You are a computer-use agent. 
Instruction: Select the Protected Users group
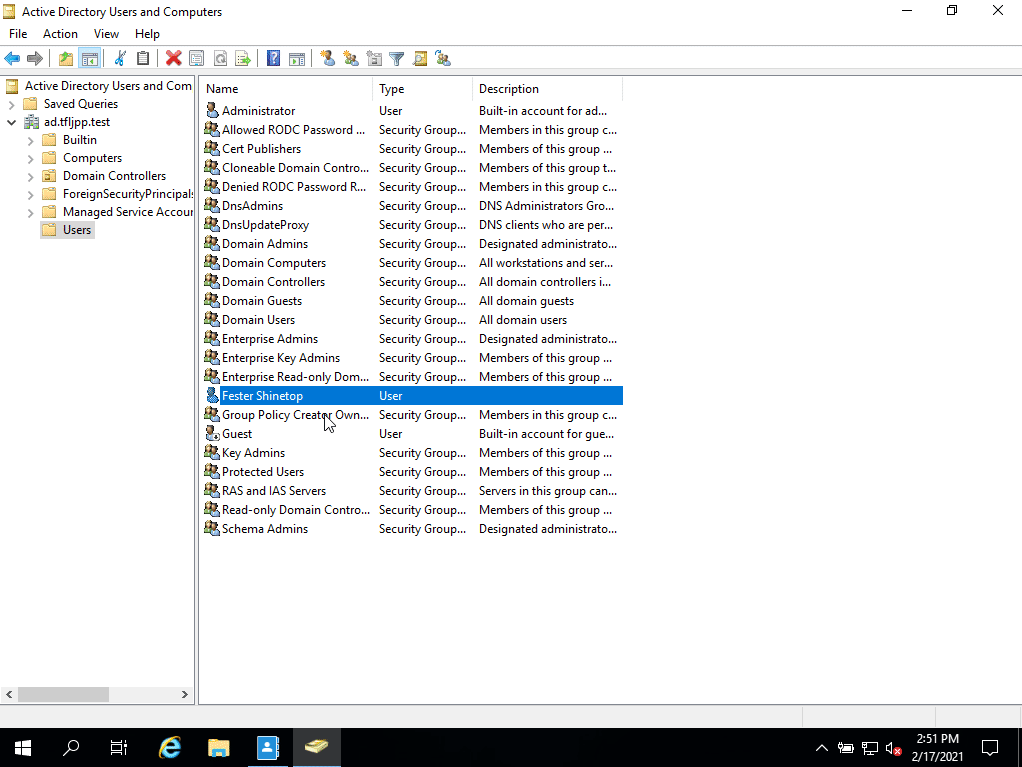tap(263, 472)
